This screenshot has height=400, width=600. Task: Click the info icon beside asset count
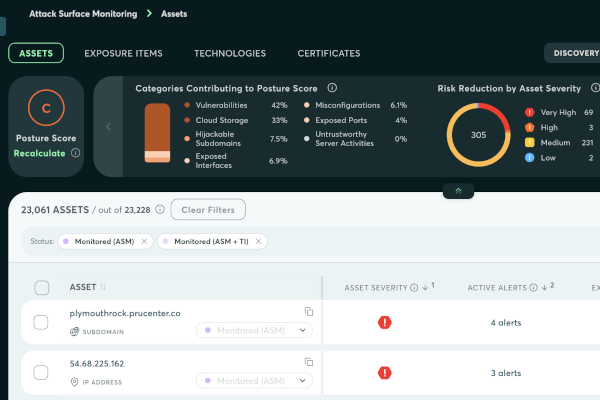[x=160, y=210]
